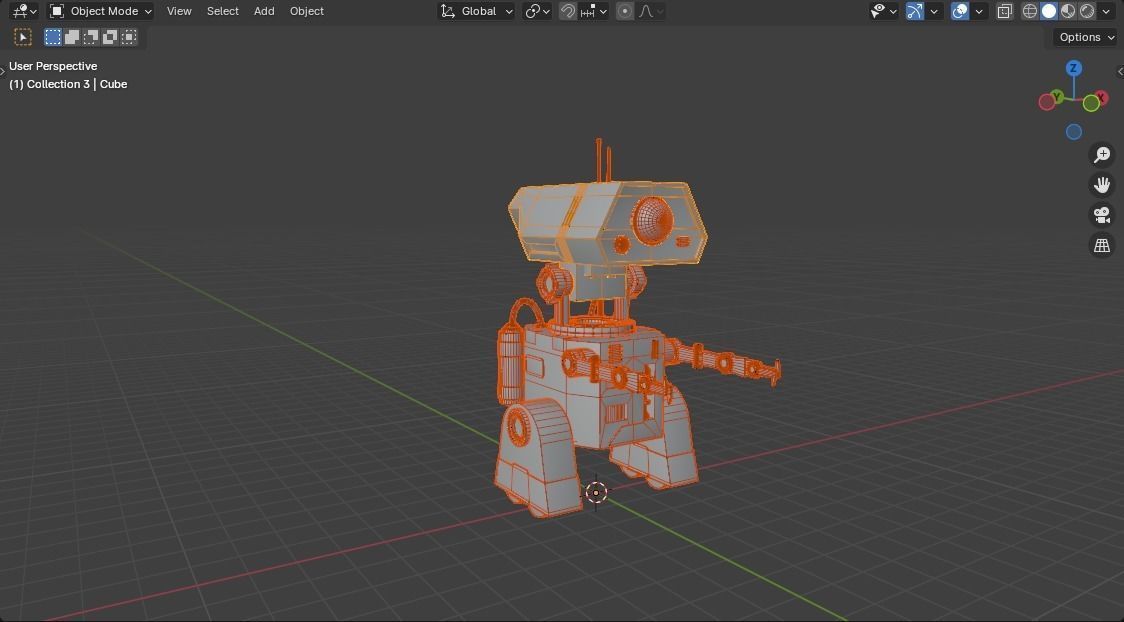1124x622 pixels.
Task: Open the transform pivot point dropdown
Action: tap(537, 11)
